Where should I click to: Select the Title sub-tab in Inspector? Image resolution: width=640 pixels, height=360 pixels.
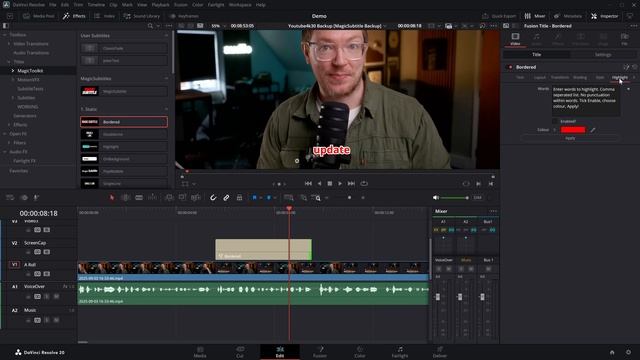click(536, 54)
